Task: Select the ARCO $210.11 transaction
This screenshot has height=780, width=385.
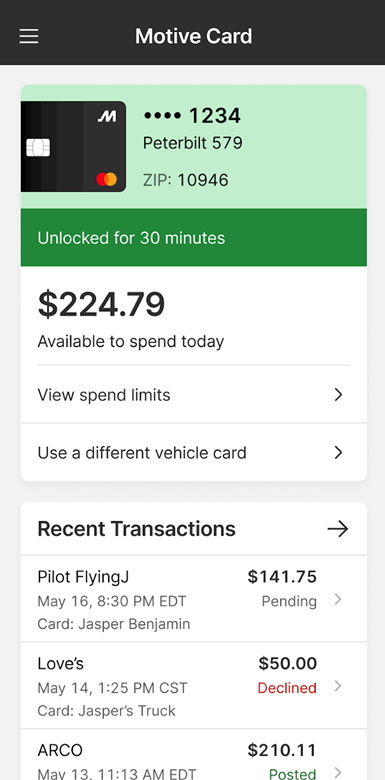Action: pyautogui.click(x=194, y=755)
